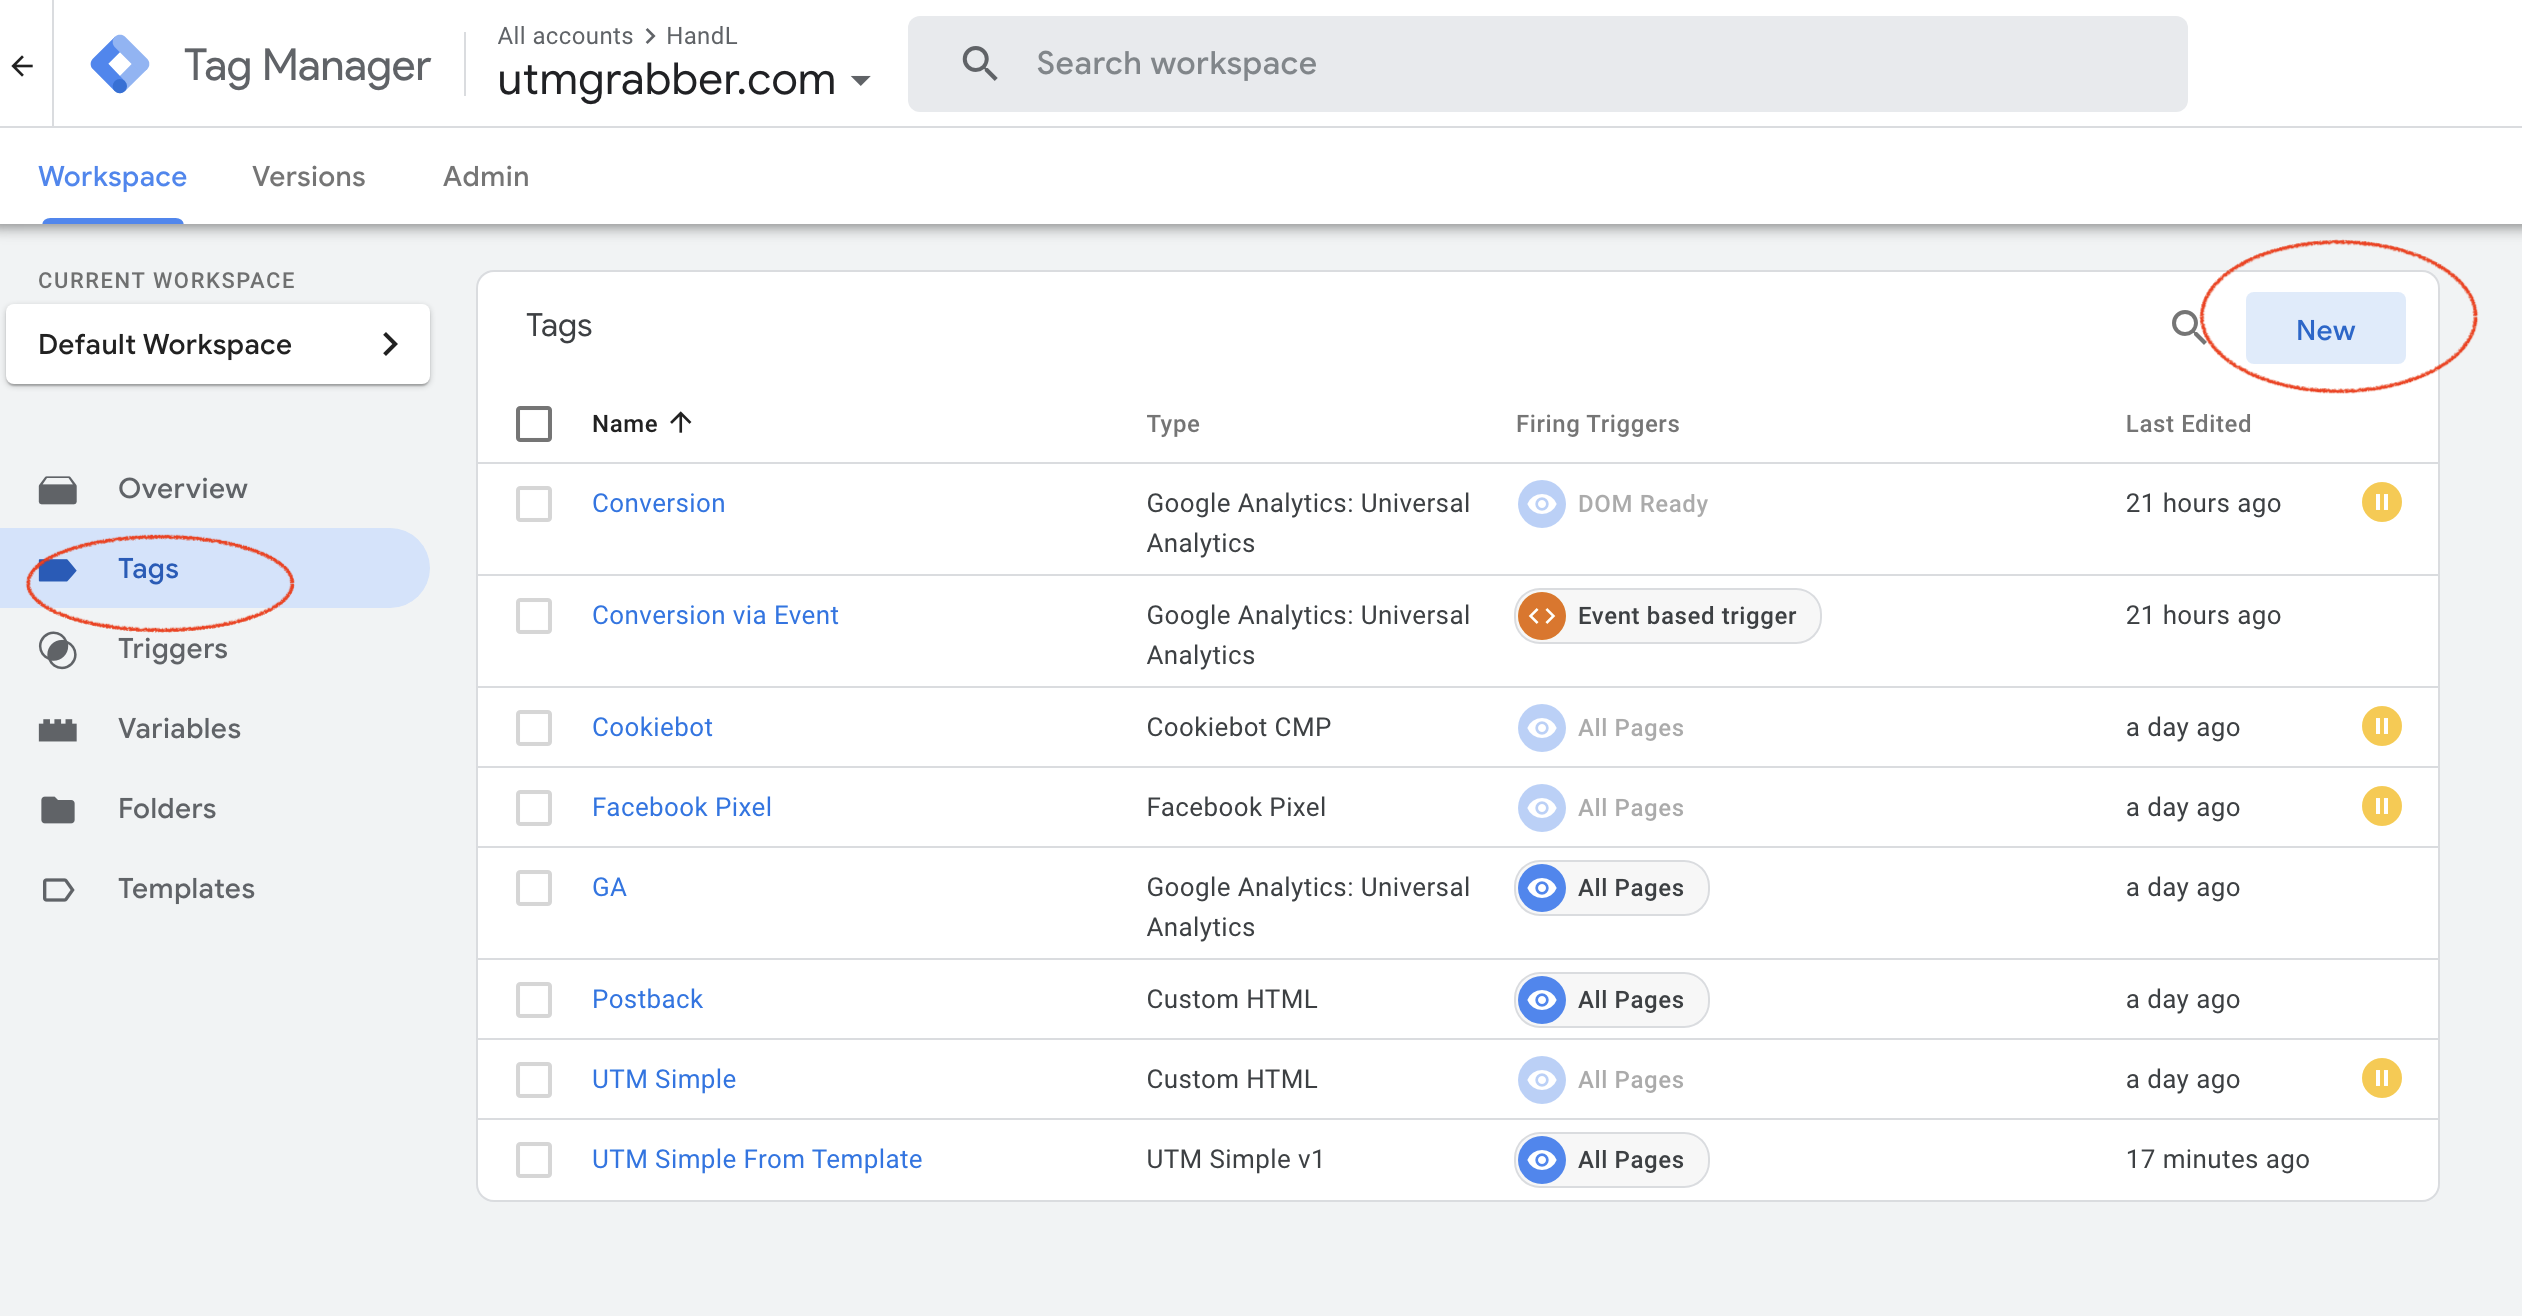
Task: Sort tags by Name column arrow
Action: click(x=681, y=423)
